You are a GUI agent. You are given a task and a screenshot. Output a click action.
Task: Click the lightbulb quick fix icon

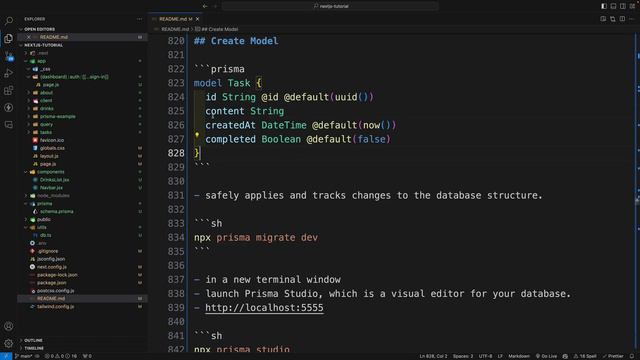[x=197, y=135]
